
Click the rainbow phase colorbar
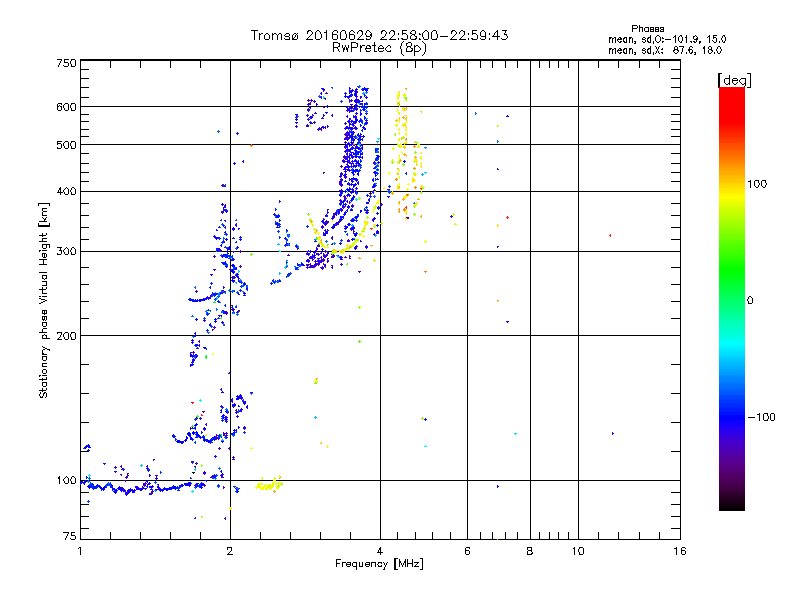click(732, 298)
